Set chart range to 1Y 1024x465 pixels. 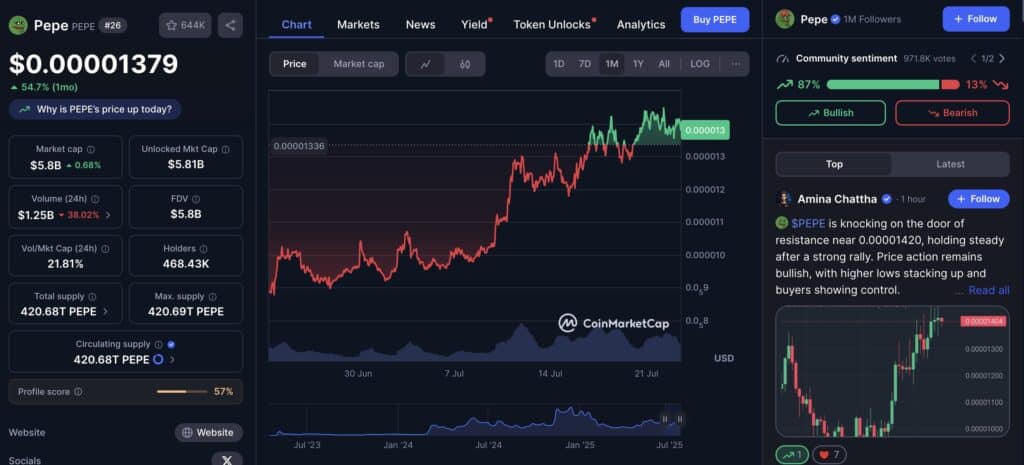coord(638,64)
